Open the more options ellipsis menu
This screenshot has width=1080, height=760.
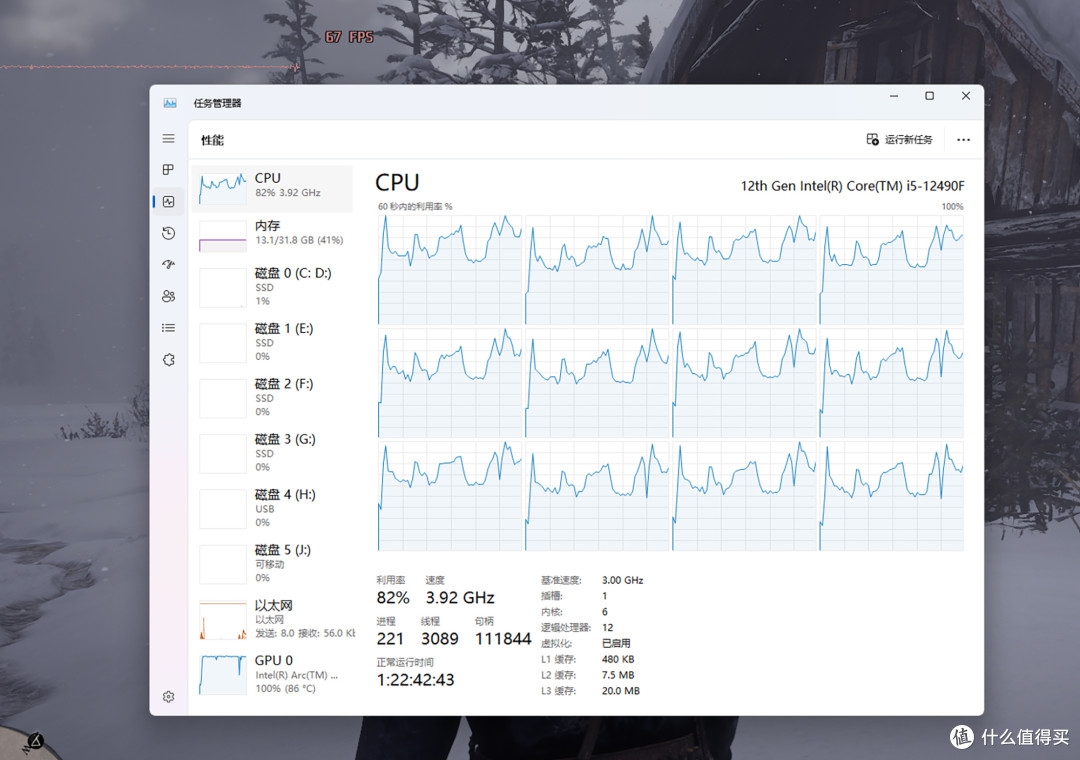pyautogui.click(x=963, y=140)
